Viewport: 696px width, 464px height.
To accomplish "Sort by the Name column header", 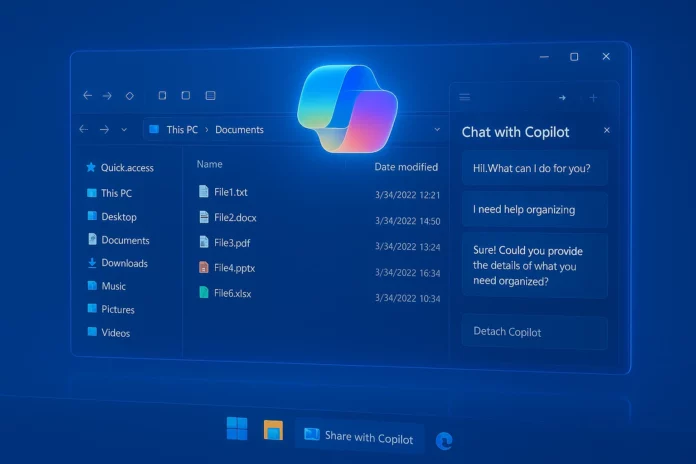I will click(x=210, y=164).
